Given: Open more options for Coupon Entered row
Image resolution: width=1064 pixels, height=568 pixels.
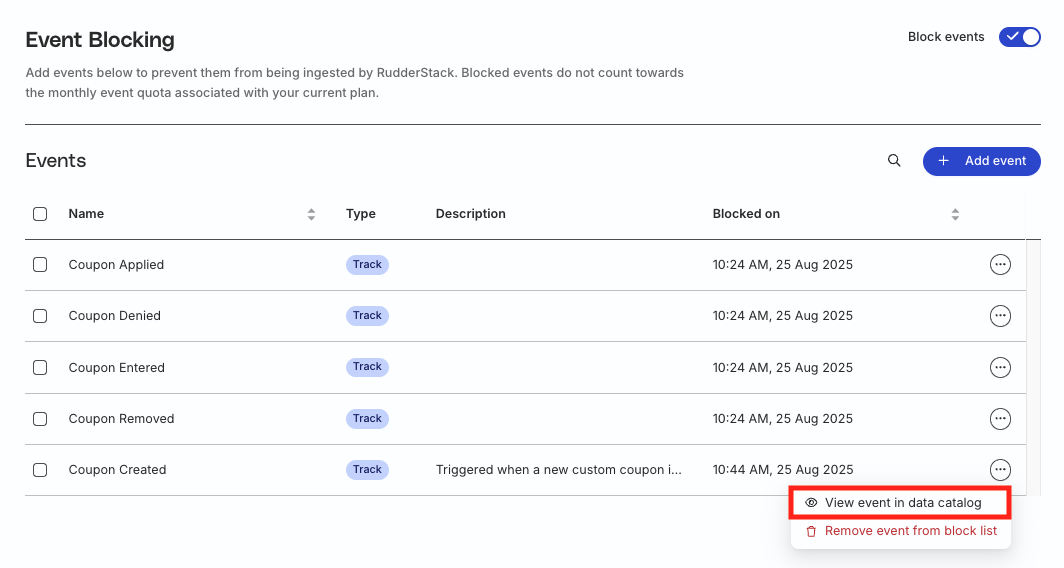Looking at the screenshot, I should click(x=1000, y=368).
